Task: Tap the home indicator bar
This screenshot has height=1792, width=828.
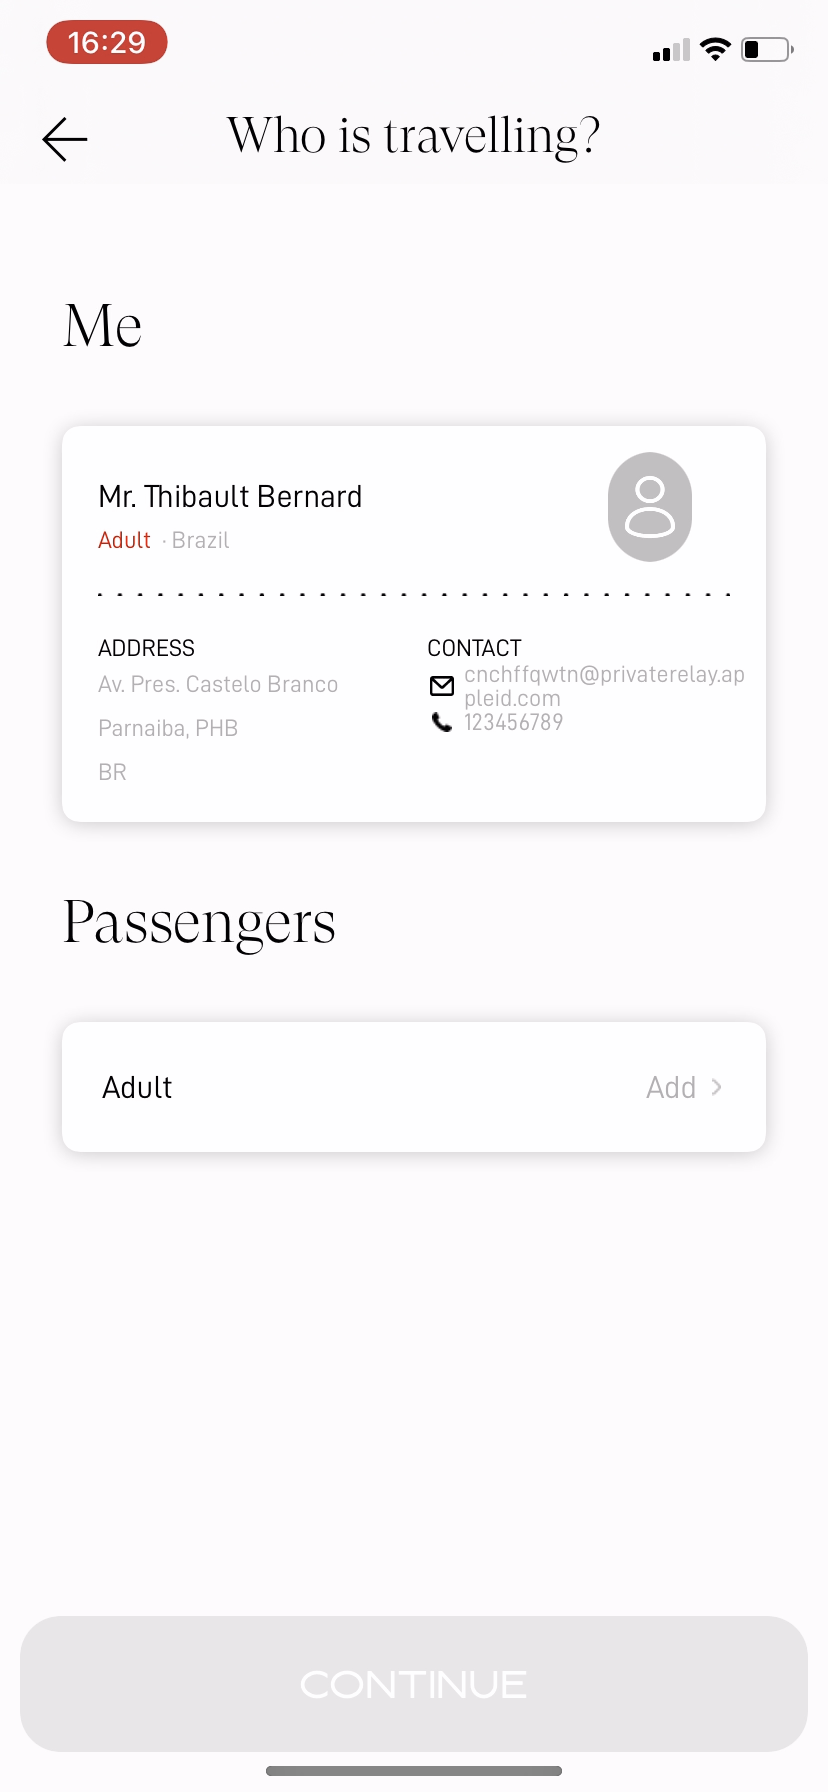Action: tap(414, 1771)
